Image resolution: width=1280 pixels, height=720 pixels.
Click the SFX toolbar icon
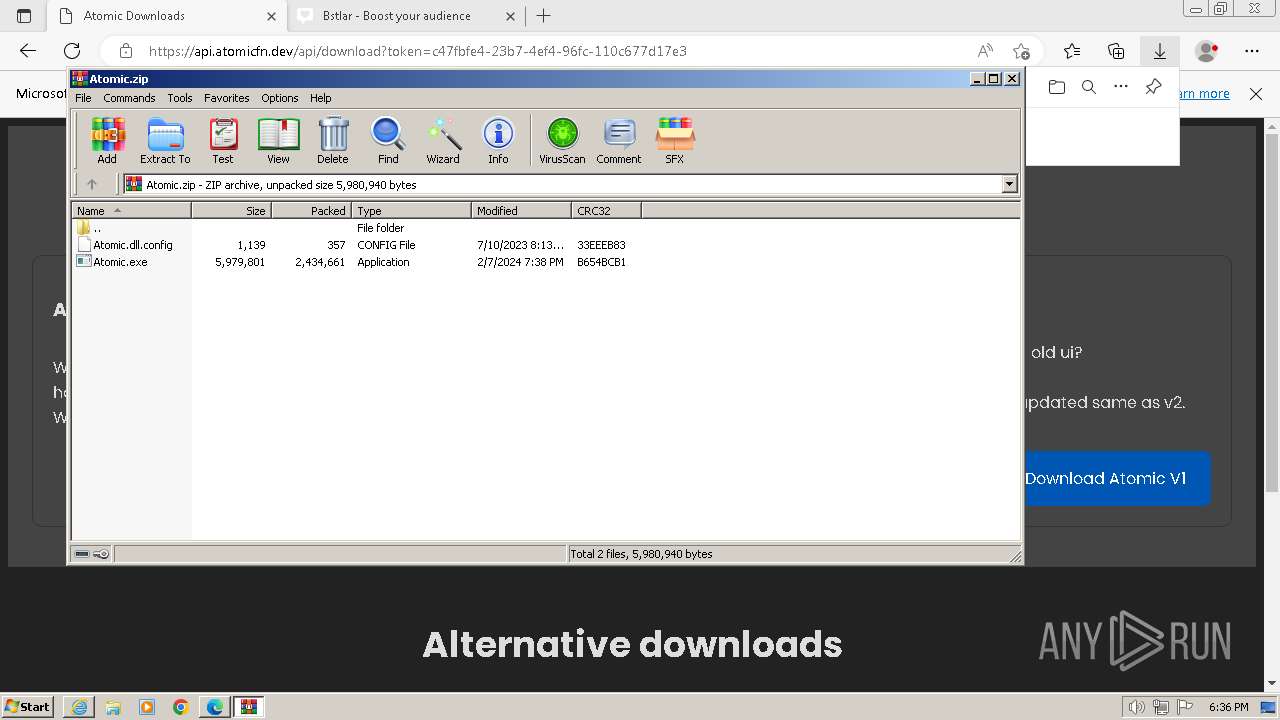click(x=675, y=140)
